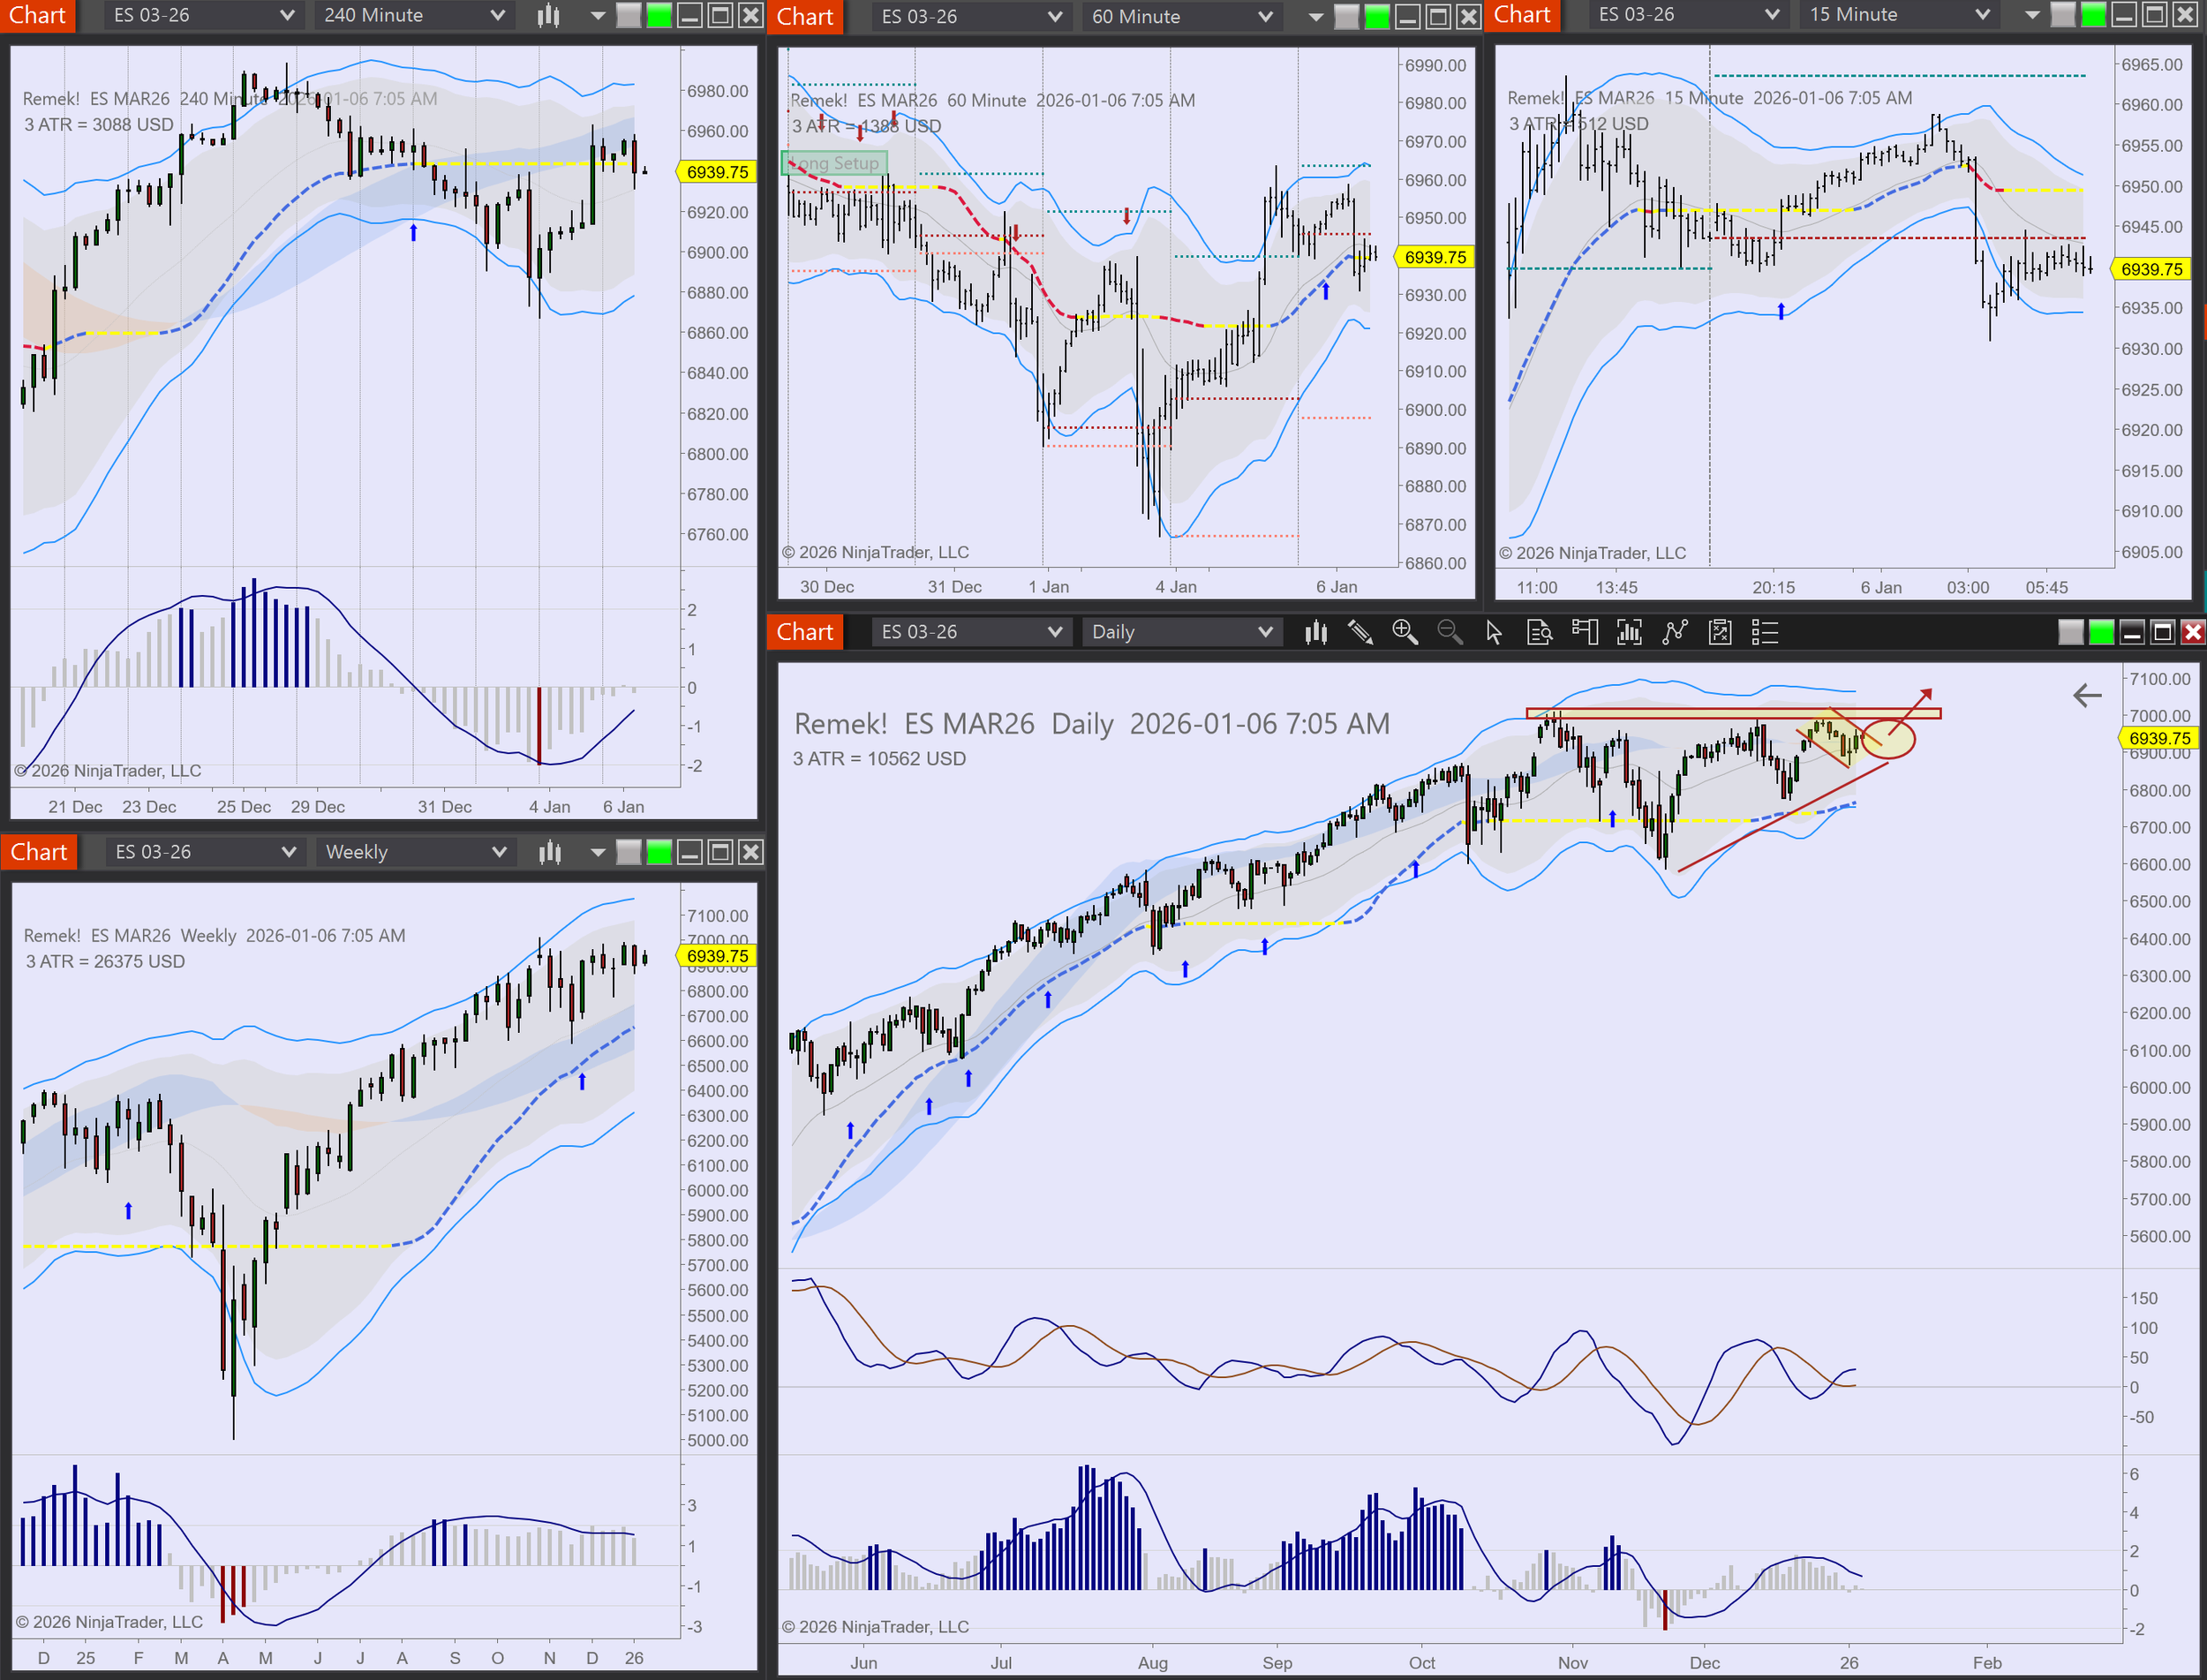This screenshot has height=1680, width=2207.
Task: Open the Data Box icon
Action: click(1539, 632)
